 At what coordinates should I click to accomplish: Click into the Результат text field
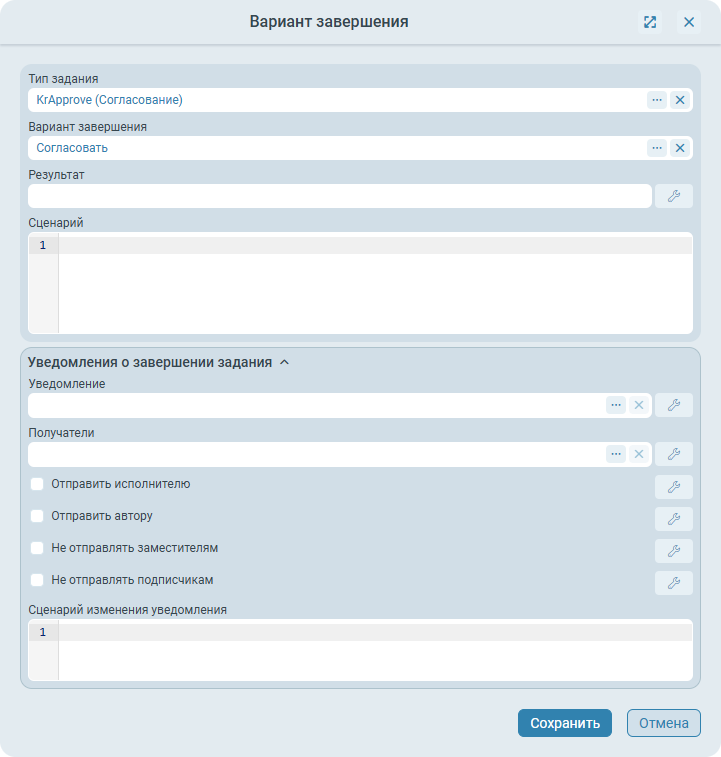tap(340, 196)
